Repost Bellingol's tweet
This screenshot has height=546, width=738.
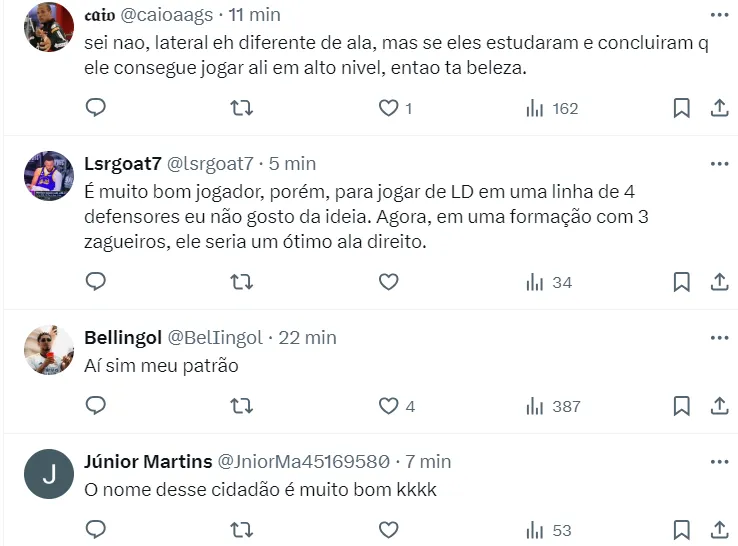pyautogui.click(x=242, y=406)
